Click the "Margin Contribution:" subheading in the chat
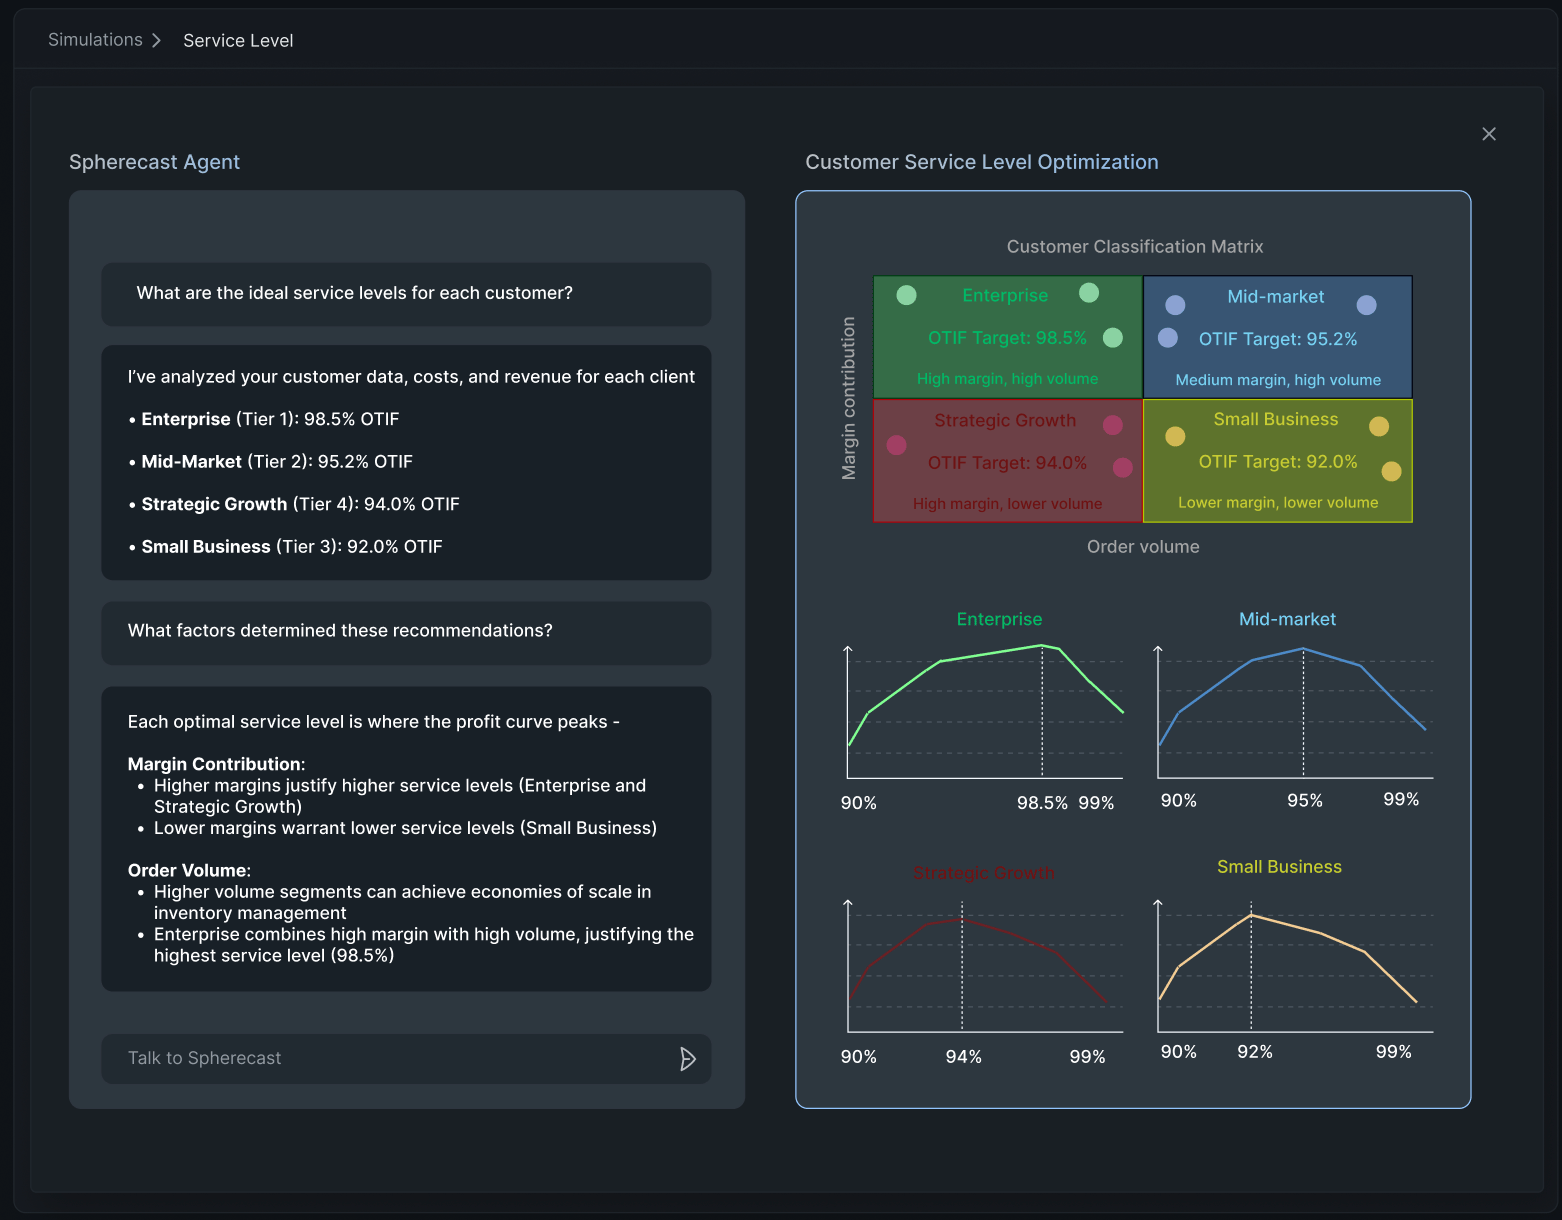The height and width of the screenshot is (1220, 1562). pyautogui.click(x=217, y=764)
